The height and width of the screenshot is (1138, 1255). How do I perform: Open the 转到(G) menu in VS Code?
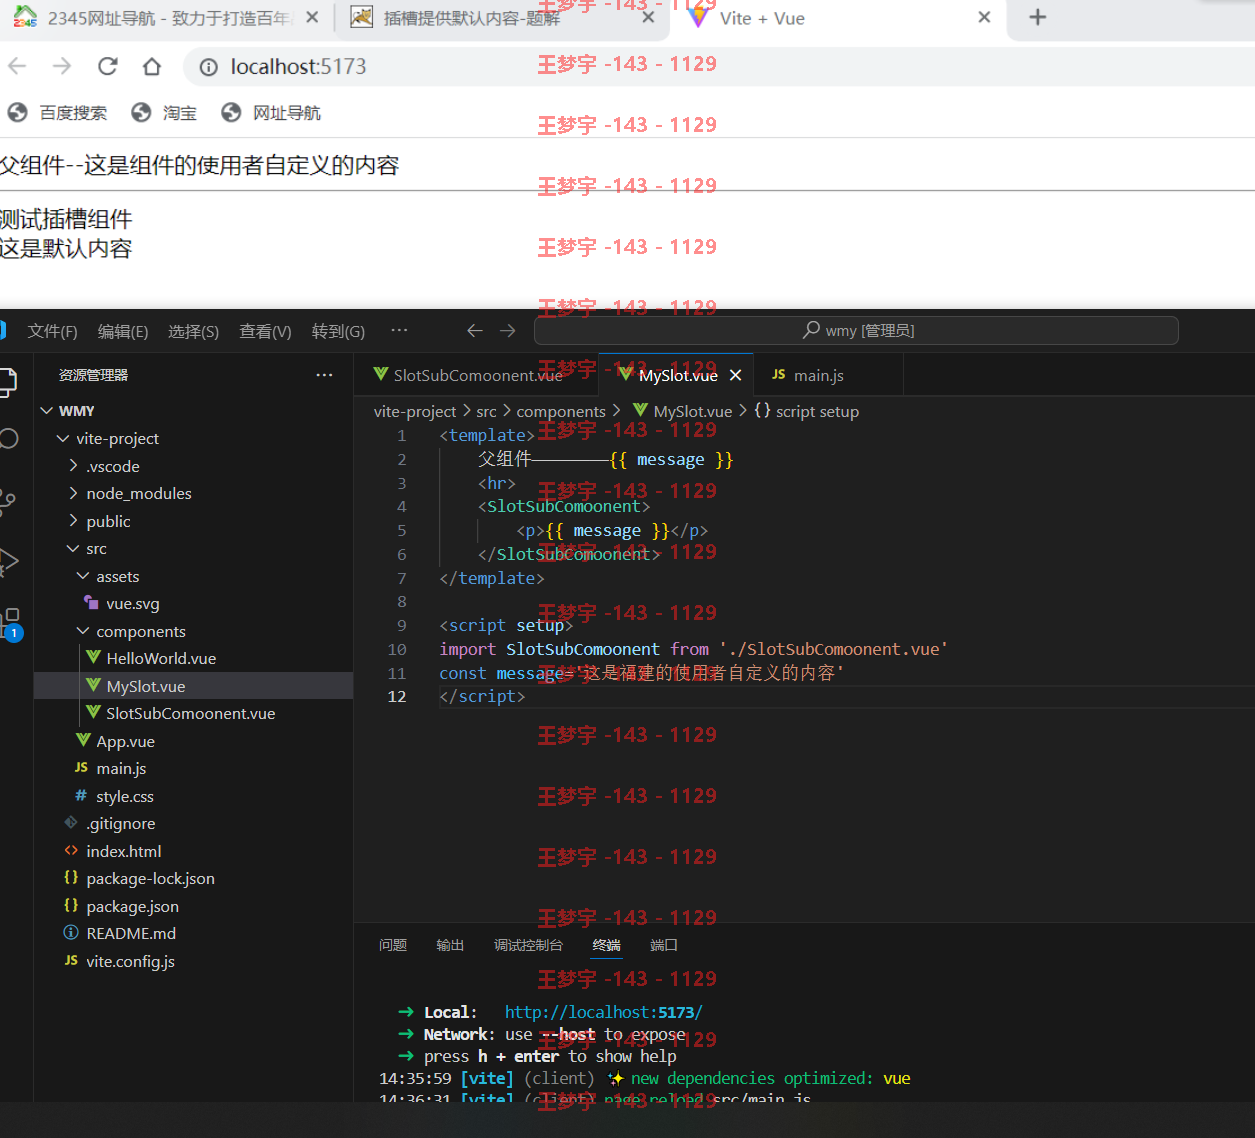pos(338,331)
